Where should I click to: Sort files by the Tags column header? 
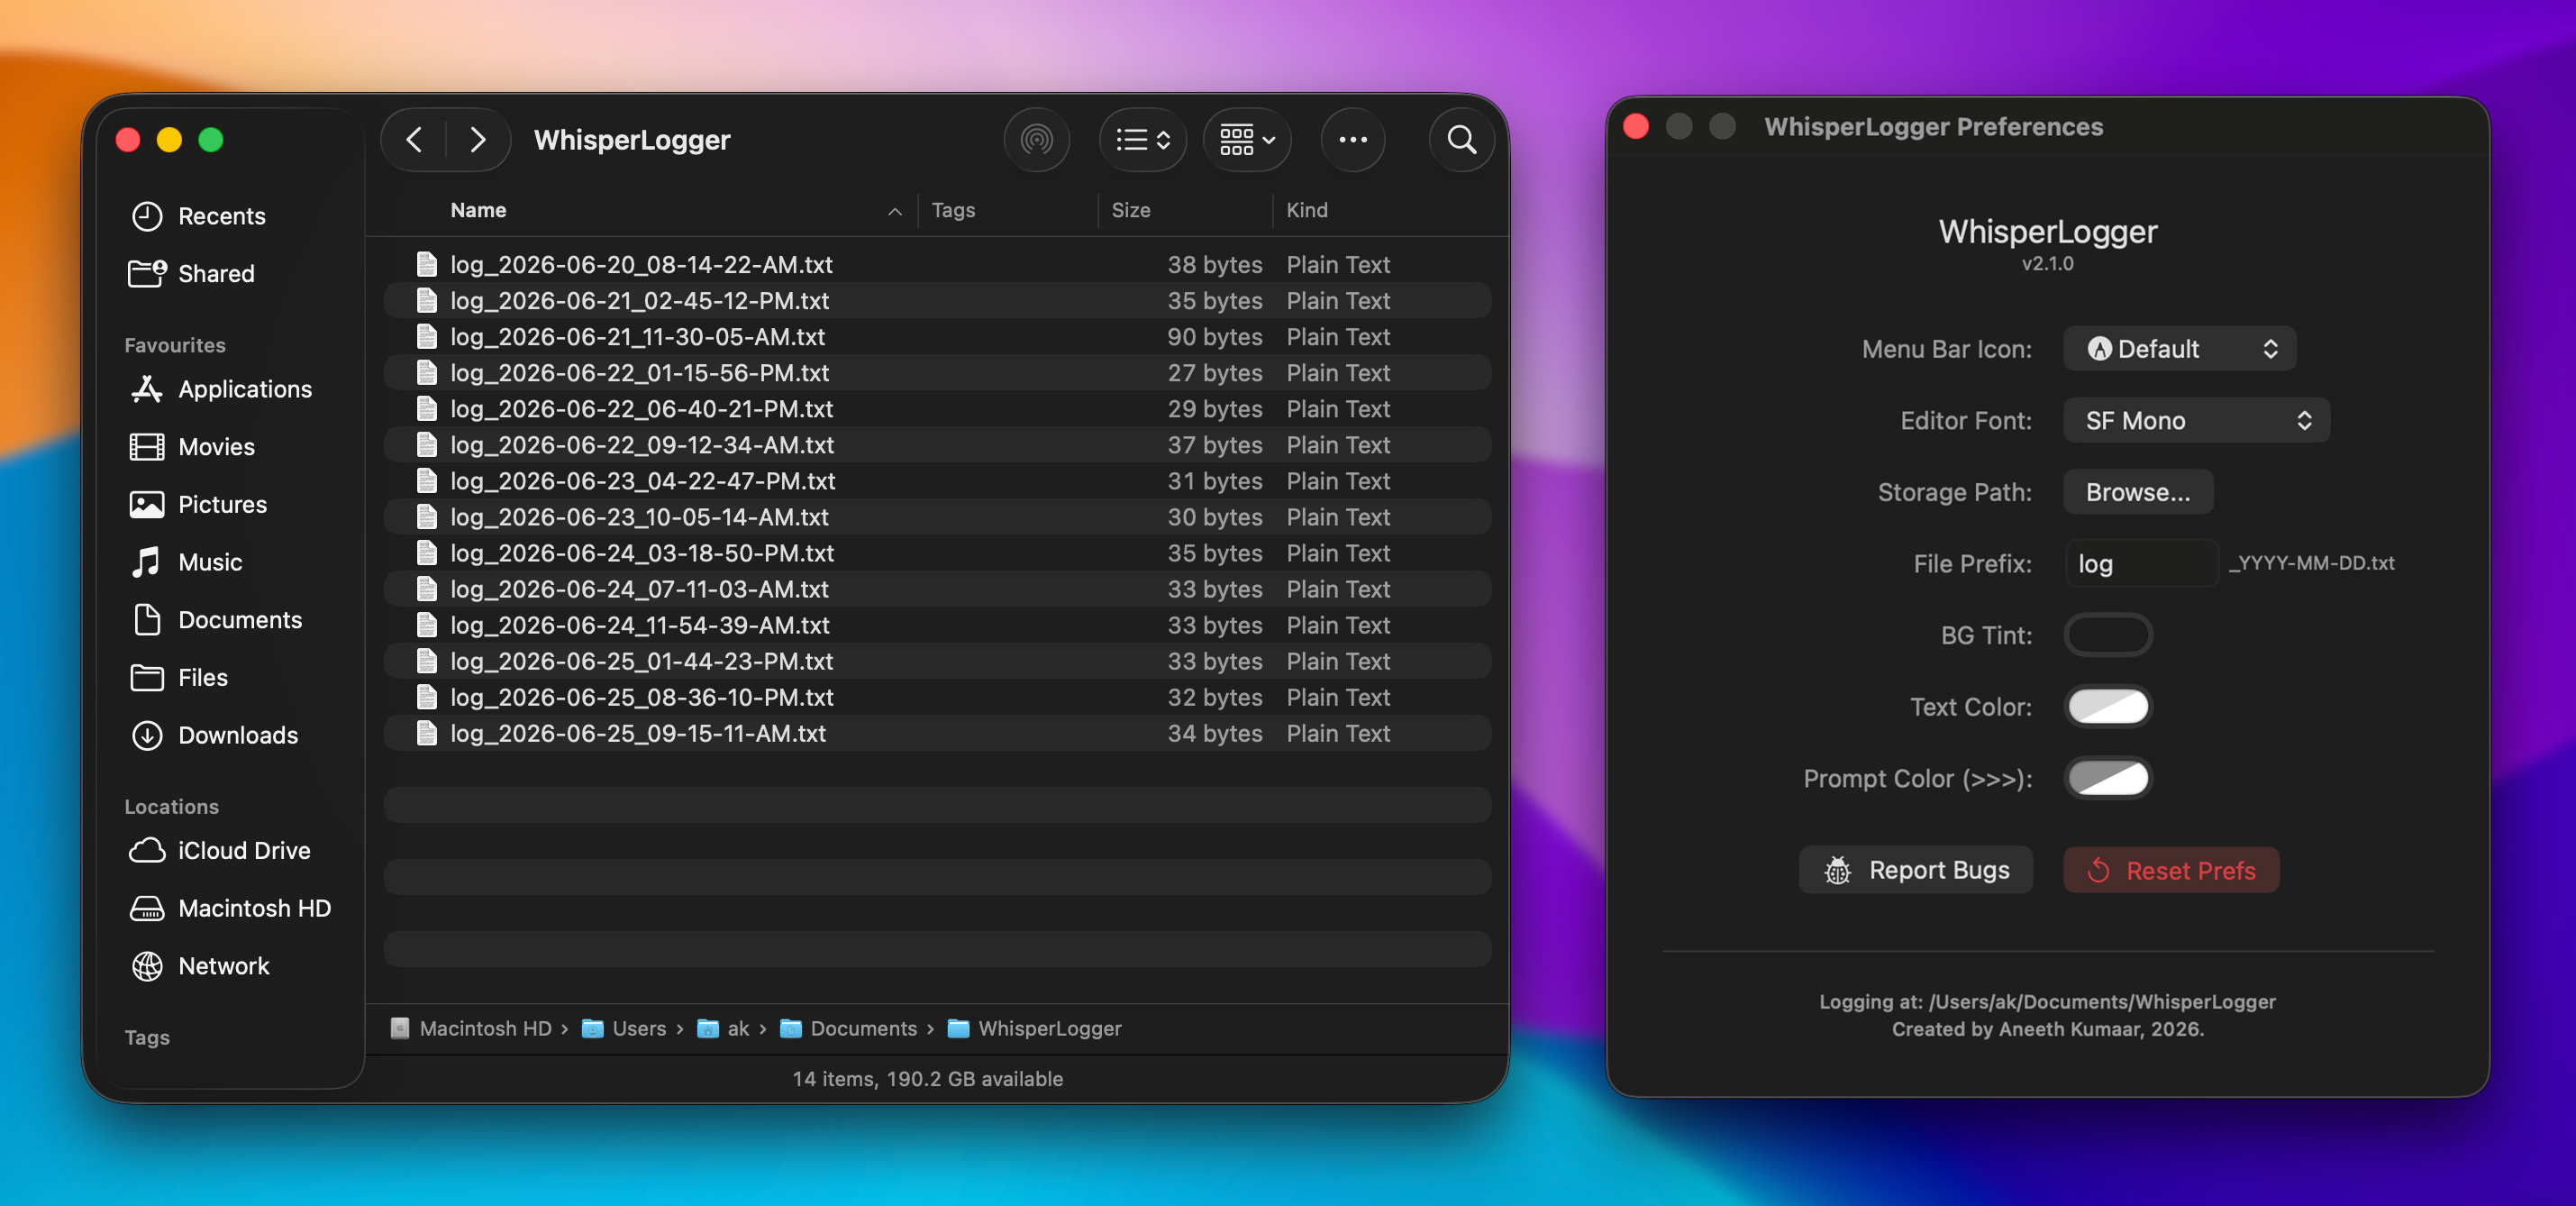pyautogui.click(x=953, y=210)
